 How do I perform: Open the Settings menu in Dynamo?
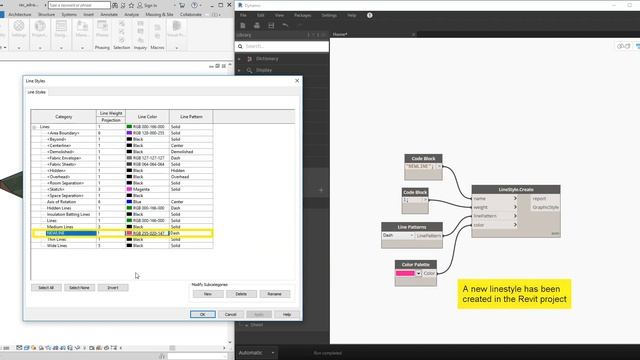329,15
